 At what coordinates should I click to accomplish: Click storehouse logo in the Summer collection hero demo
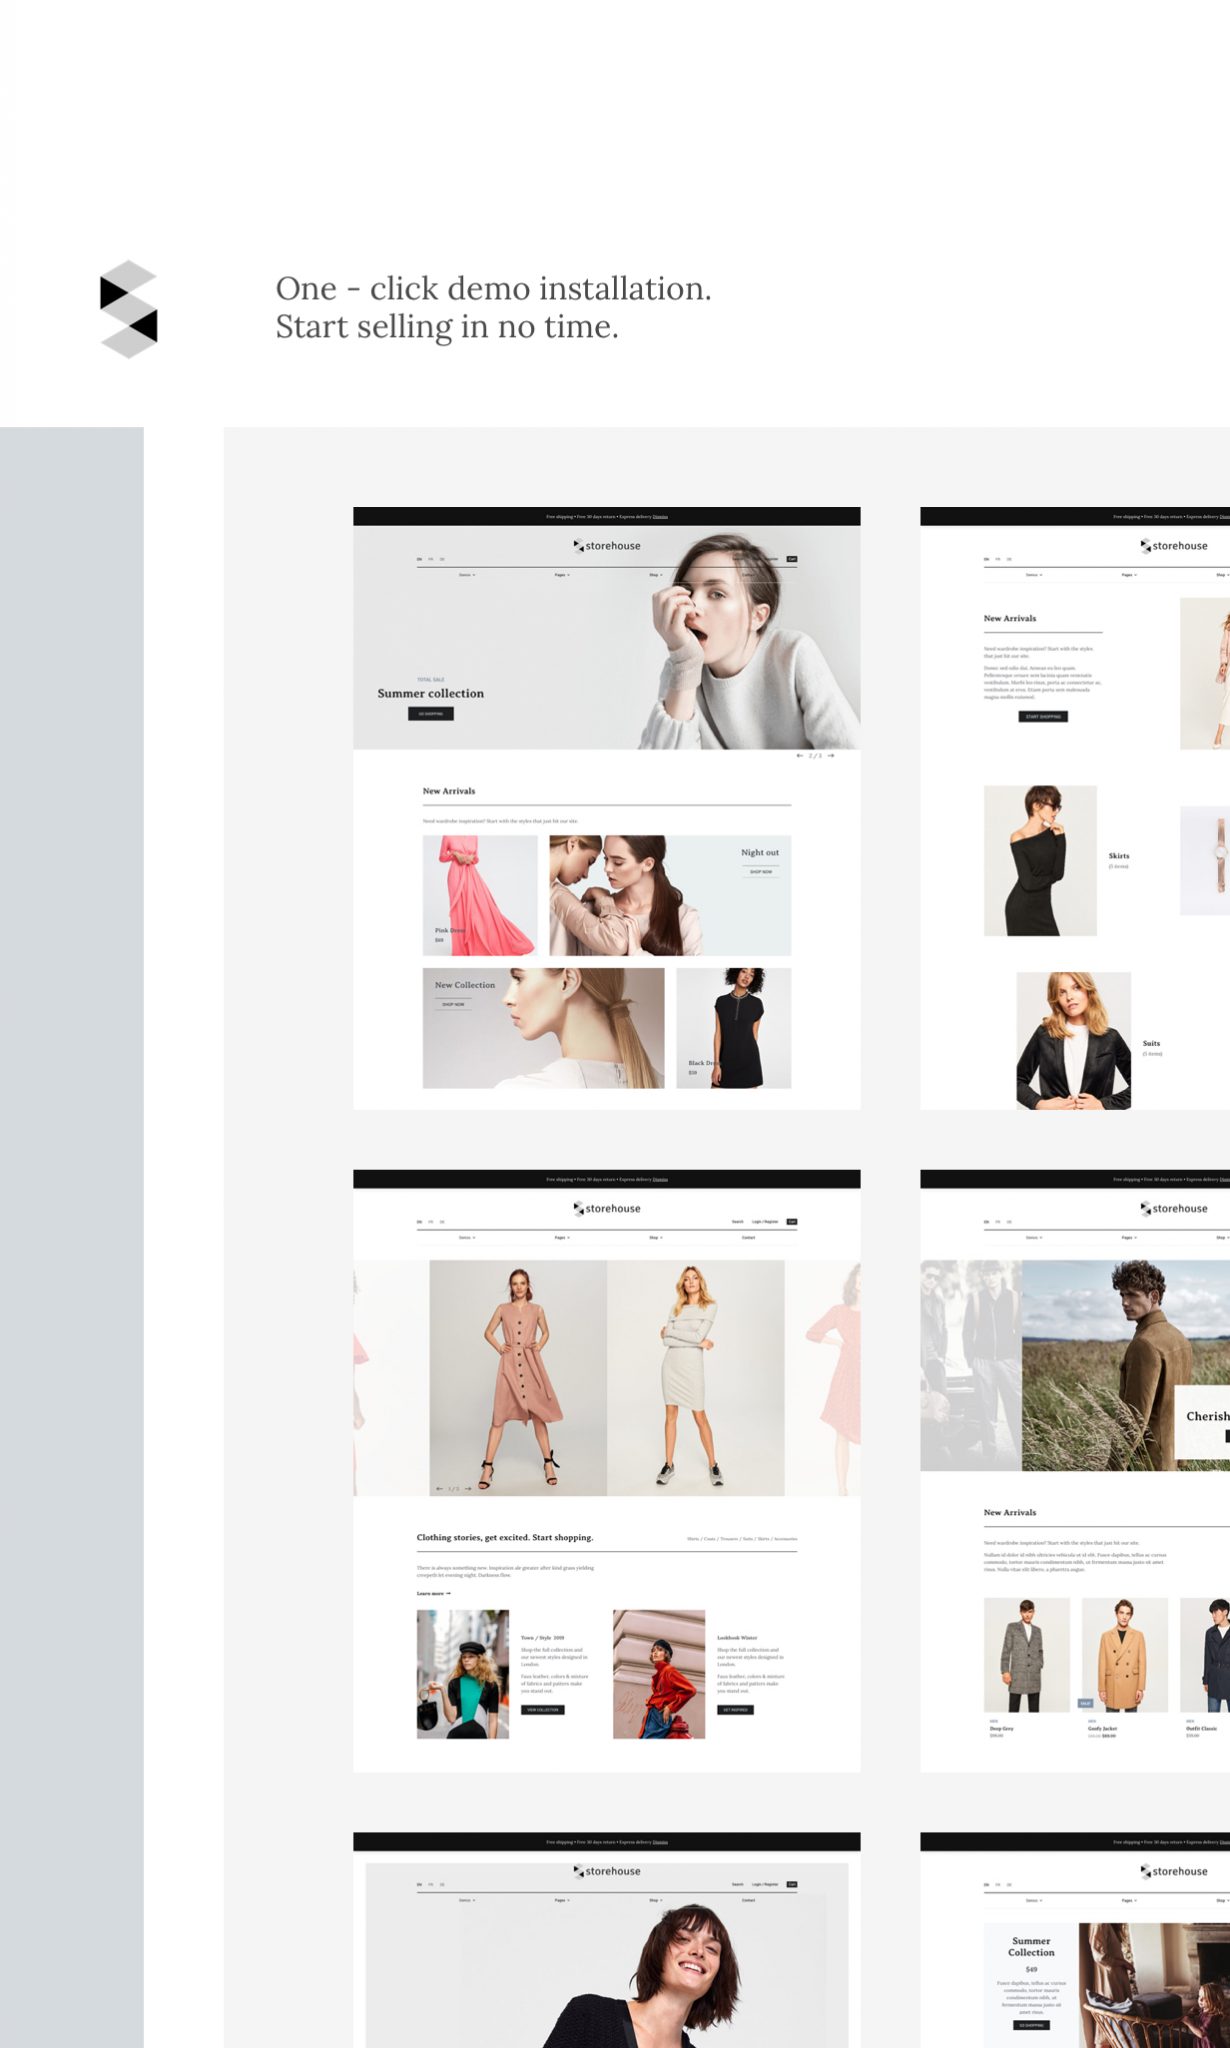[x=607, y=546]
